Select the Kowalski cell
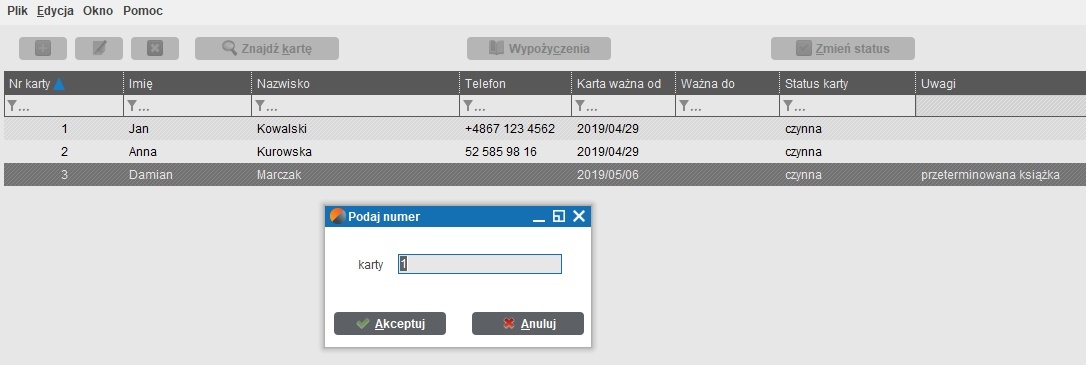1086x365 pixels. (x=355, y=129)
